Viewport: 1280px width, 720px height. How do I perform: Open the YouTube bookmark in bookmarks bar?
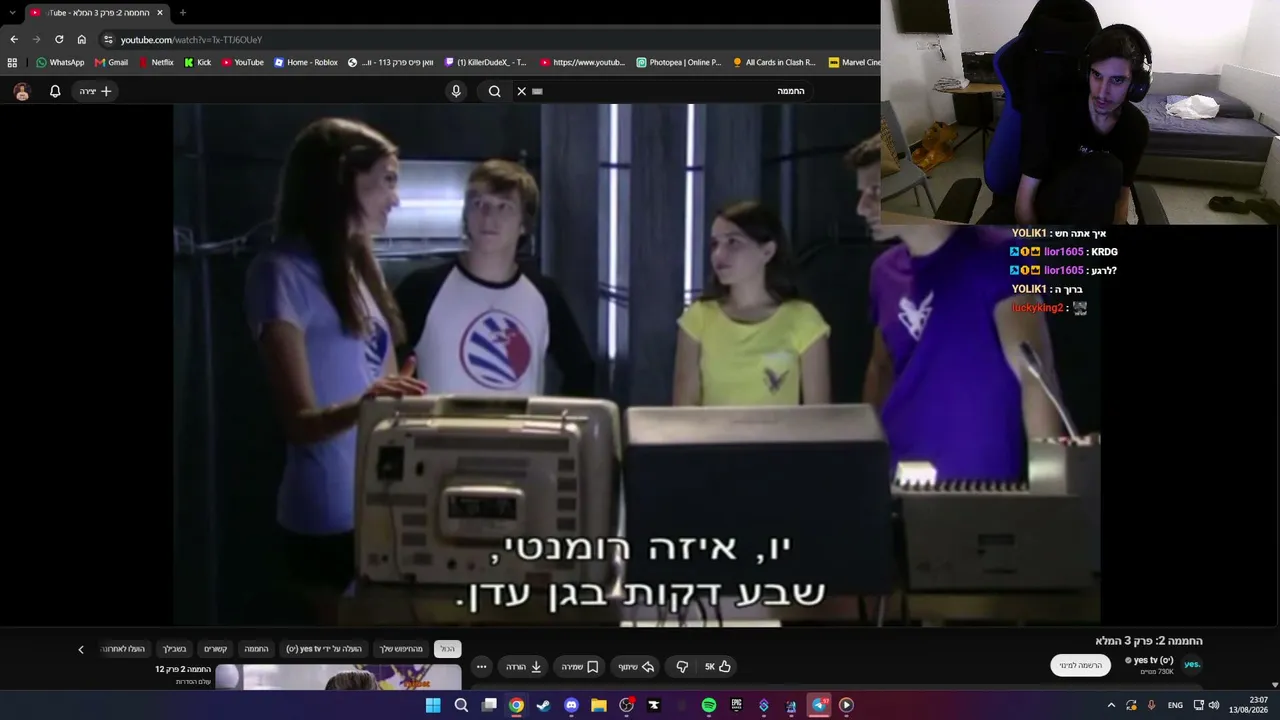click(x=242, y=62)
